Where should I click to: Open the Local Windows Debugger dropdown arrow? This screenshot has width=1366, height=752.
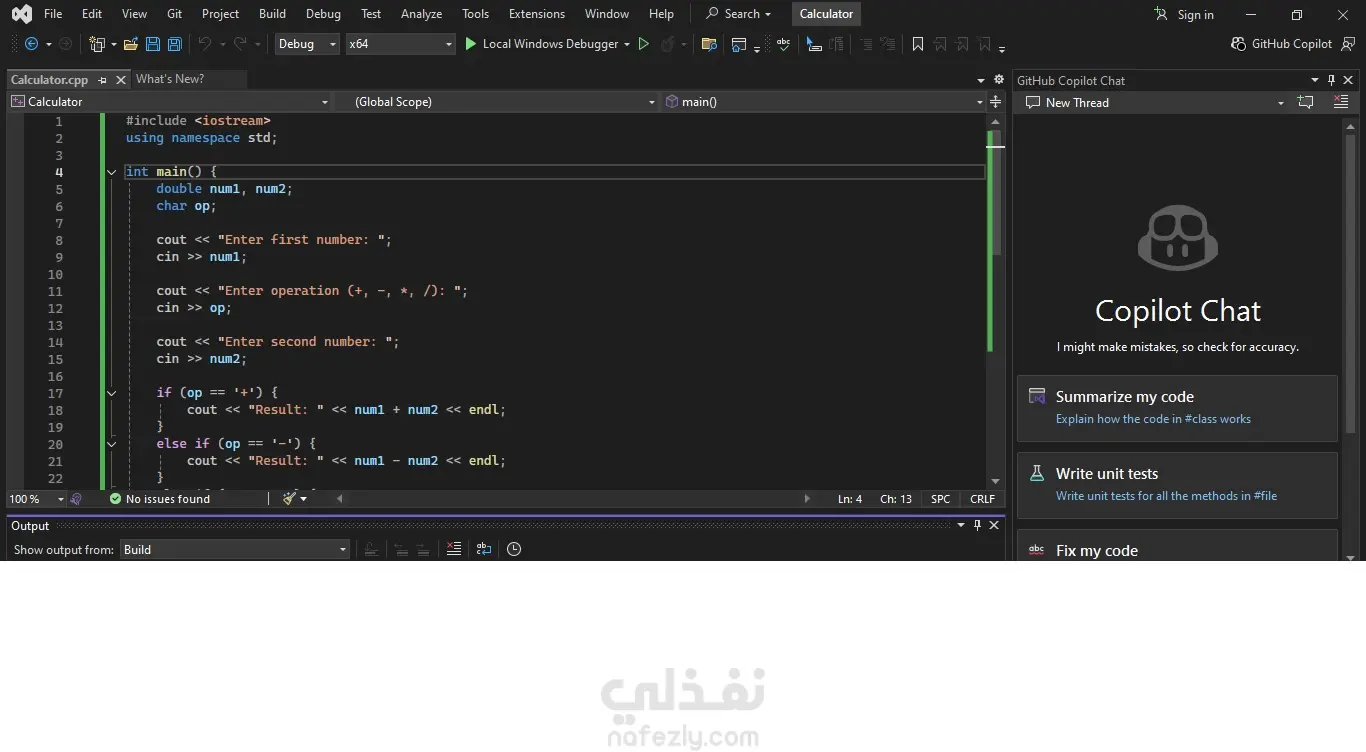[627, 44]
